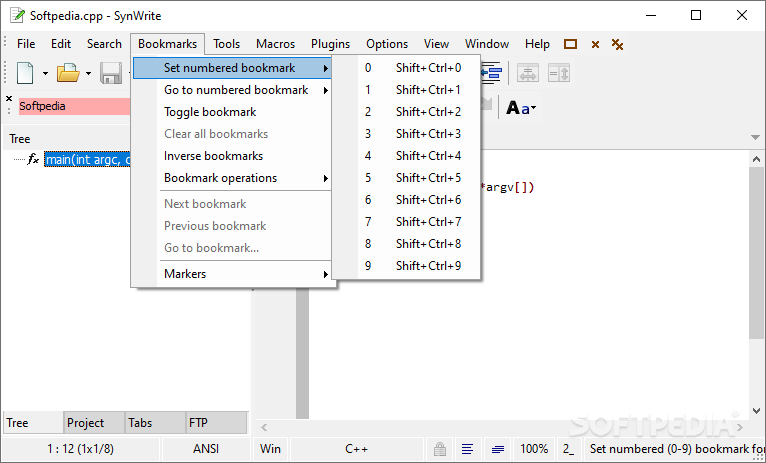The height and width of the screenshot is (463, 766).
Task: Click the brown rectangle restore icon in menu bar
Action: (x=570, y=44)
